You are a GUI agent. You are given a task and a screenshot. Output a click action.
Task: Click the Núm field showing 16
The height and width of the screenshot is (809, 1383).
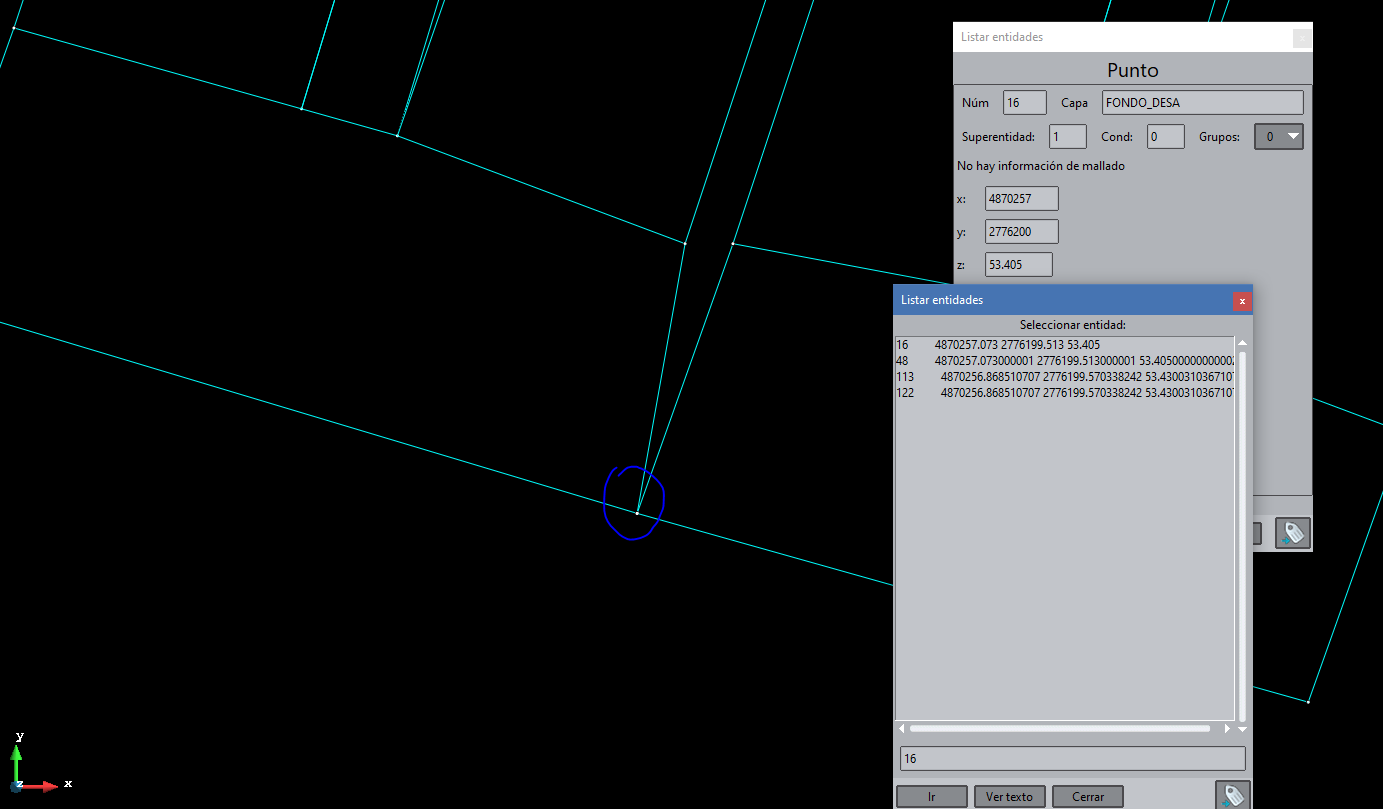tap(1025, 102)
